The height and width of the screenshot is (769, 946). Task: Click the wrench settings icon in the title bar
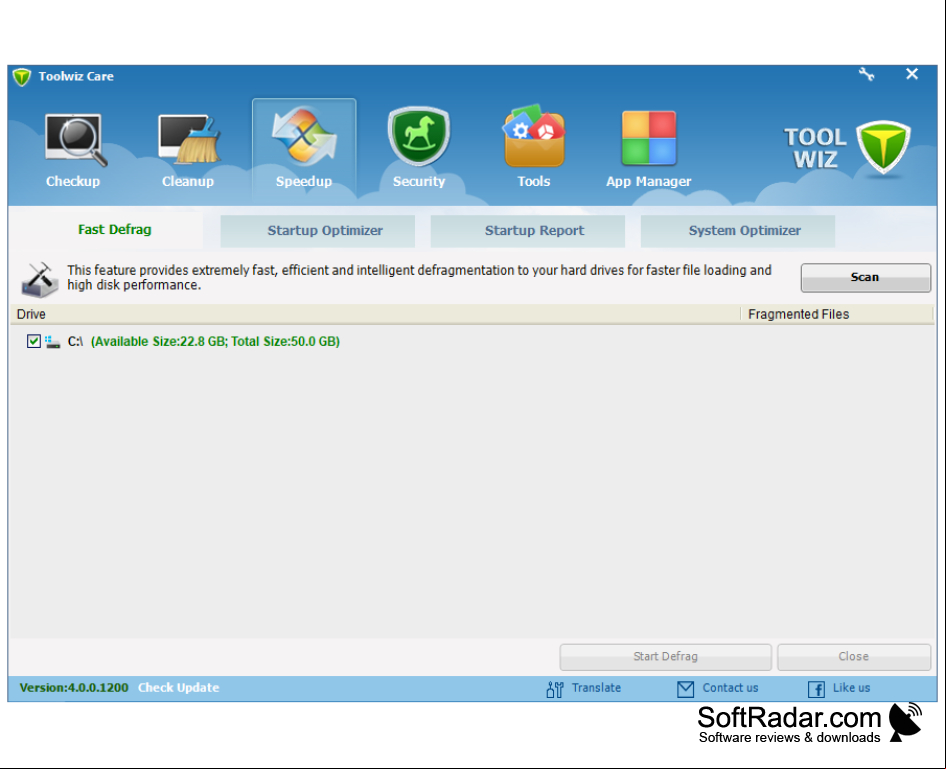pos(867,75)
